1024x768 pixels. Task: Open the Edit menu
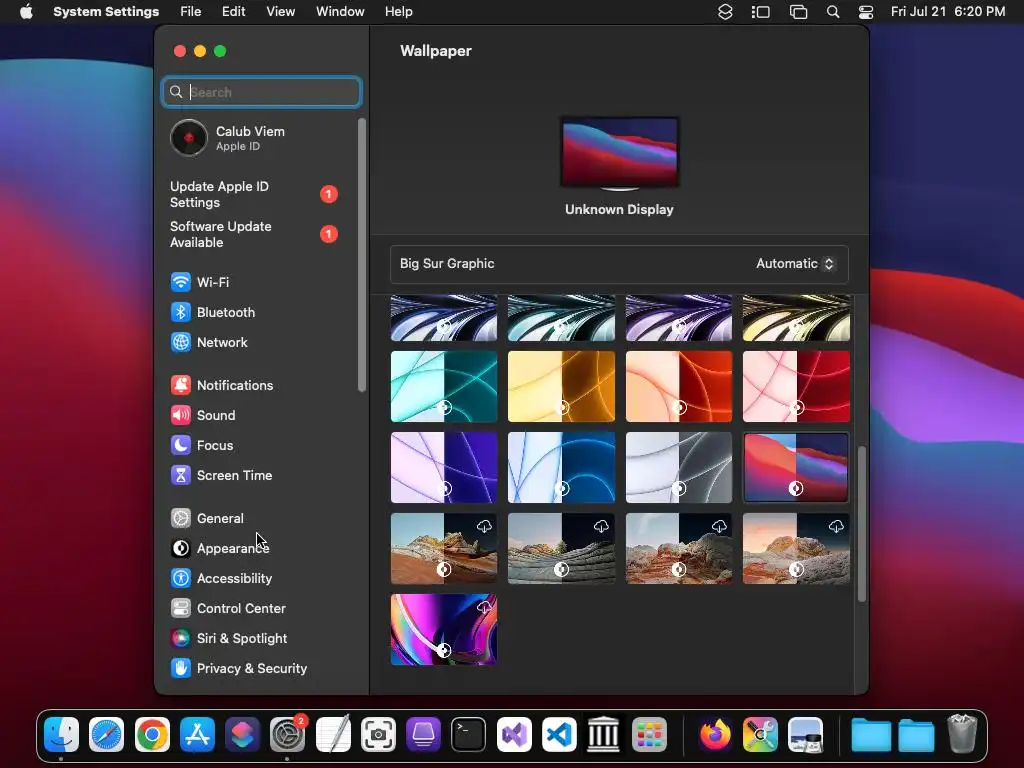point(233,12)
